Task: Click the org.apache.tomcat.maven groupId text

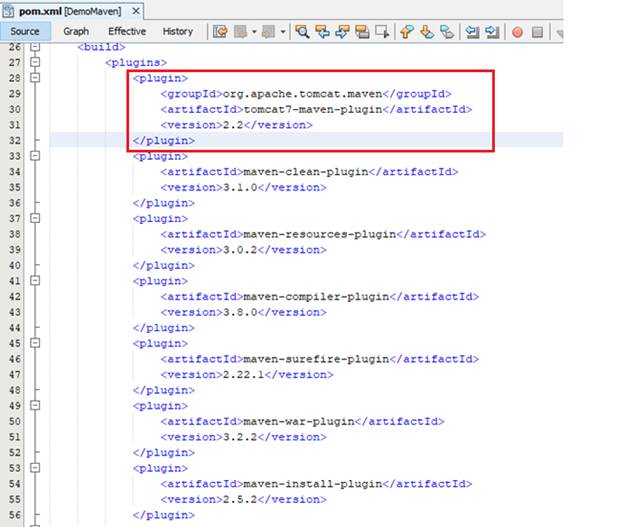Action: pos(302,94)
